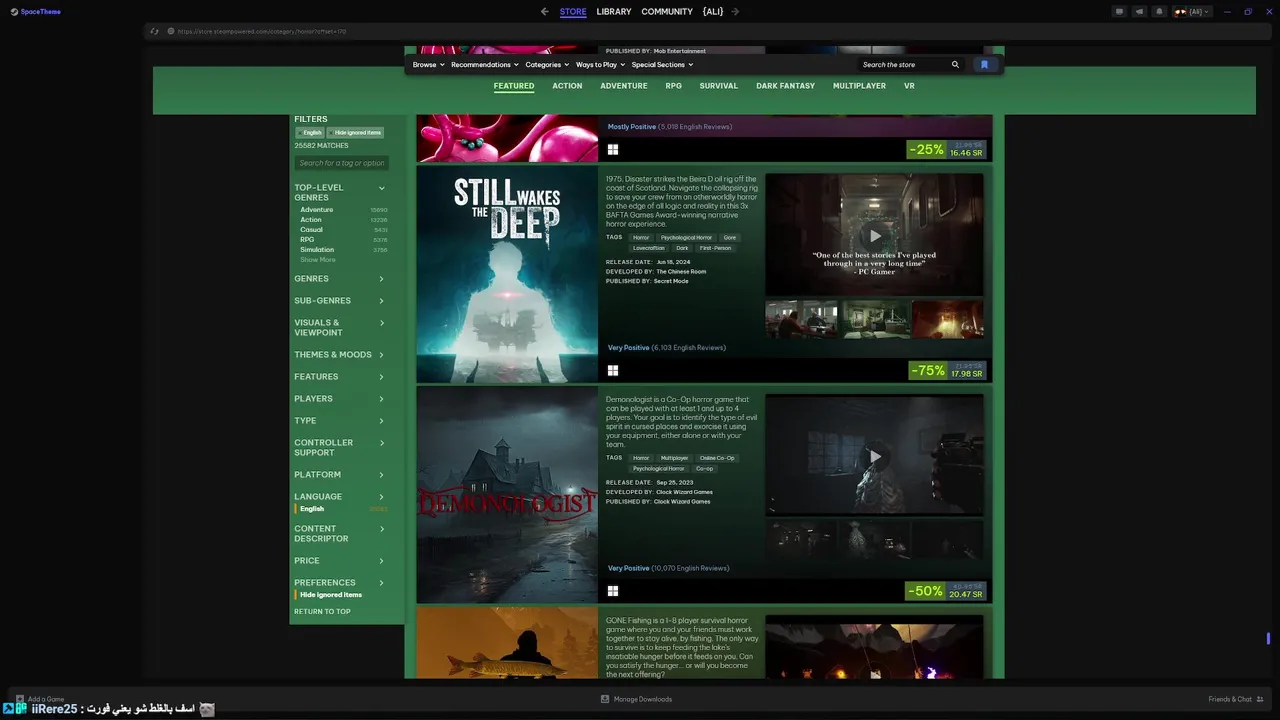Viewport: 1280px width, 720px height.
Task: Expand Themes & Moods filters
Action: 340,355
